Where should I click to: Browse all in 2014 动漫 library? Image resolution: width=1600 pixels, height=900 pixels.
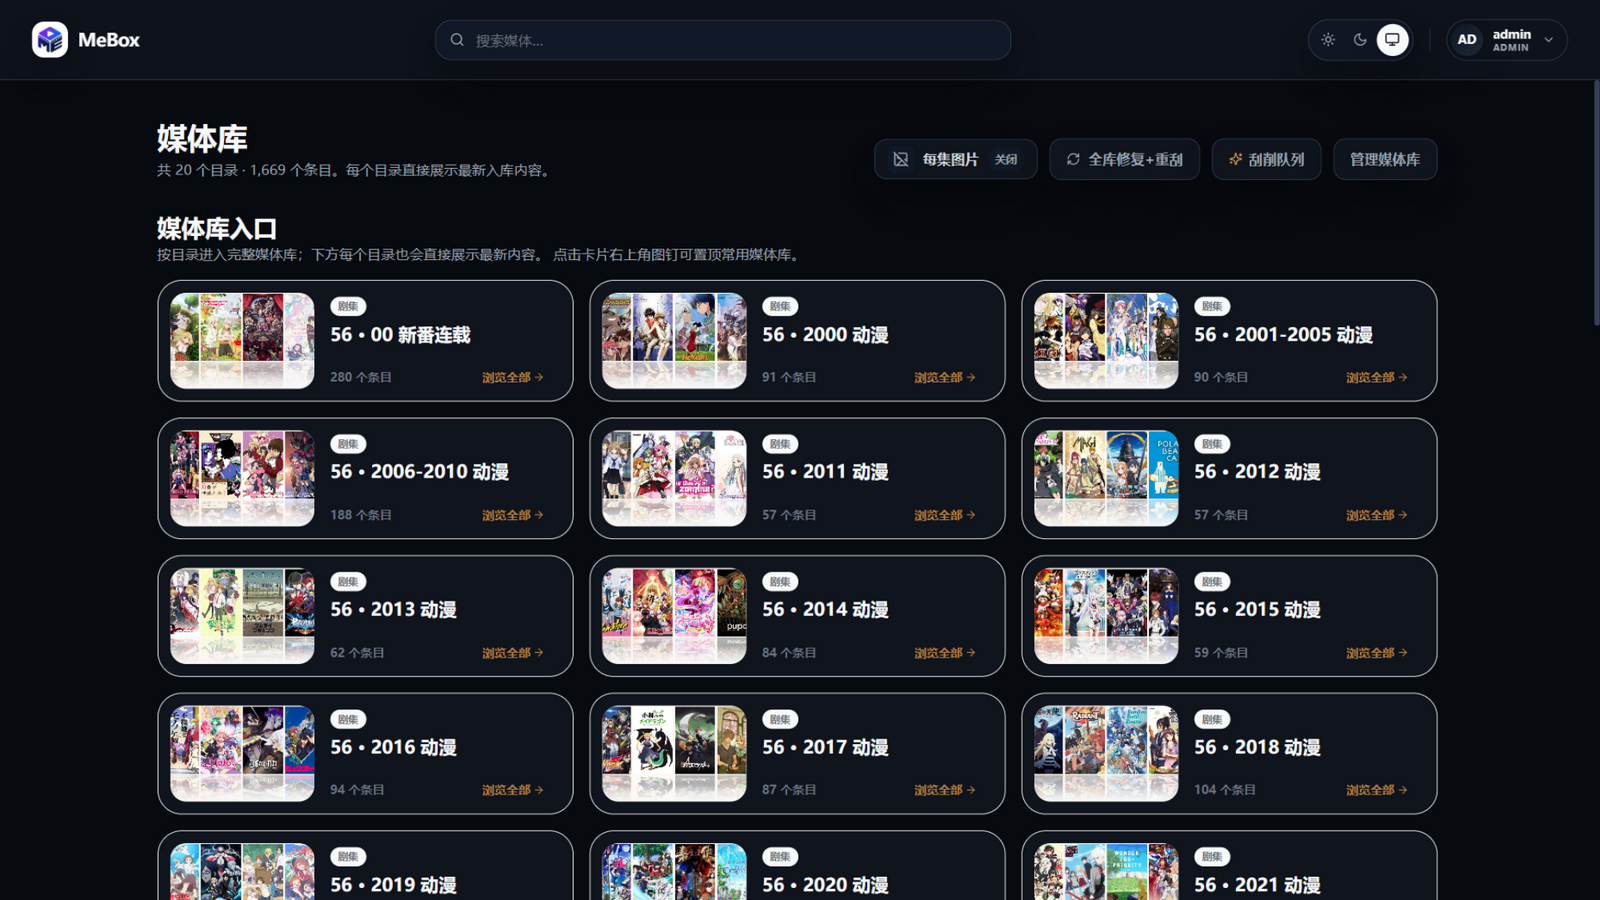coord(945,653)
